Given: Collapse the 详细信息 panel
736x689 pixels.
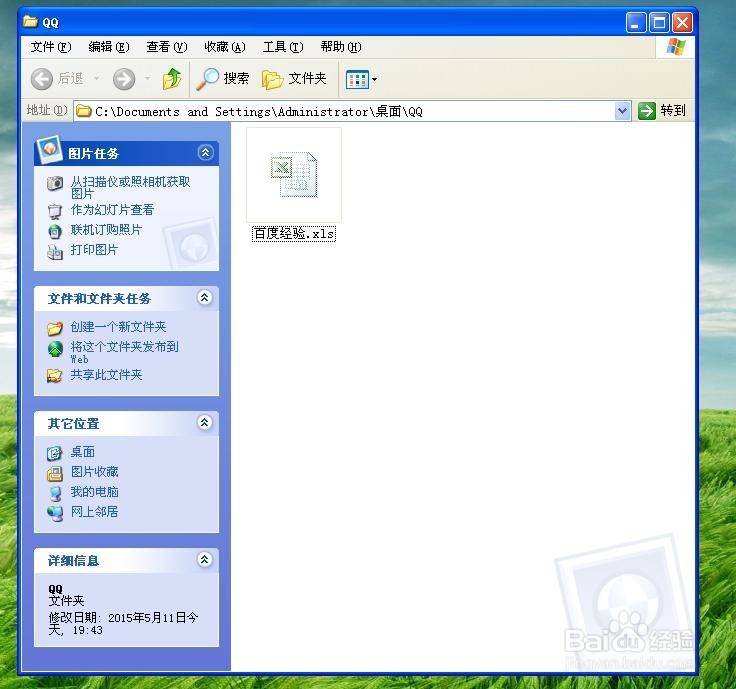Looking at the screenshot, I should coord(205,559).
